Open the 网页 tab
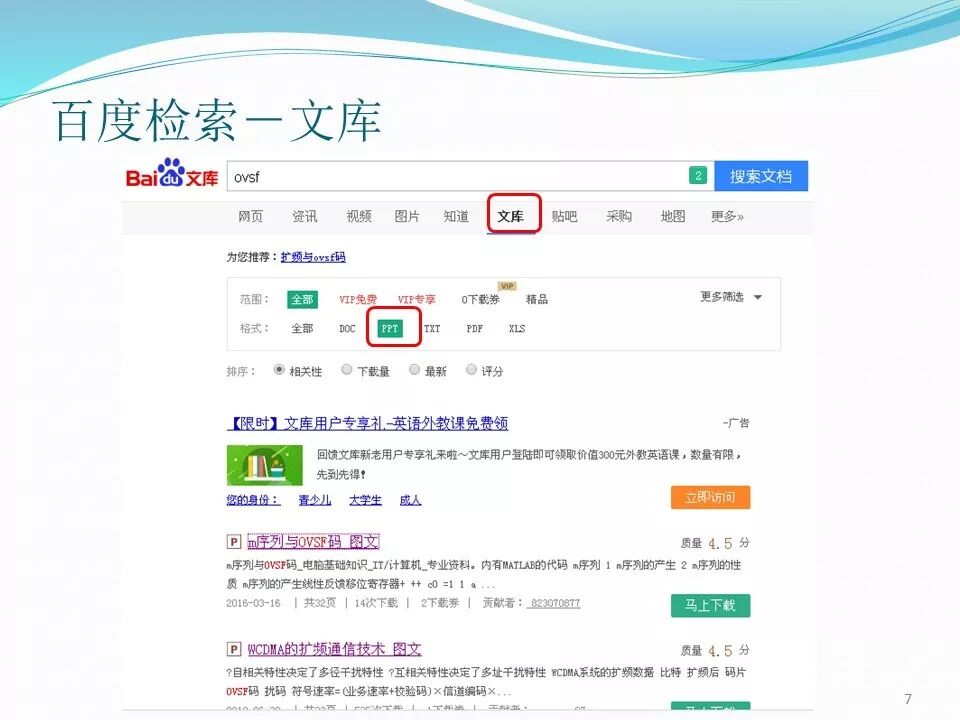Viewport: 960px width, 720px height. (x=250, y=216)
